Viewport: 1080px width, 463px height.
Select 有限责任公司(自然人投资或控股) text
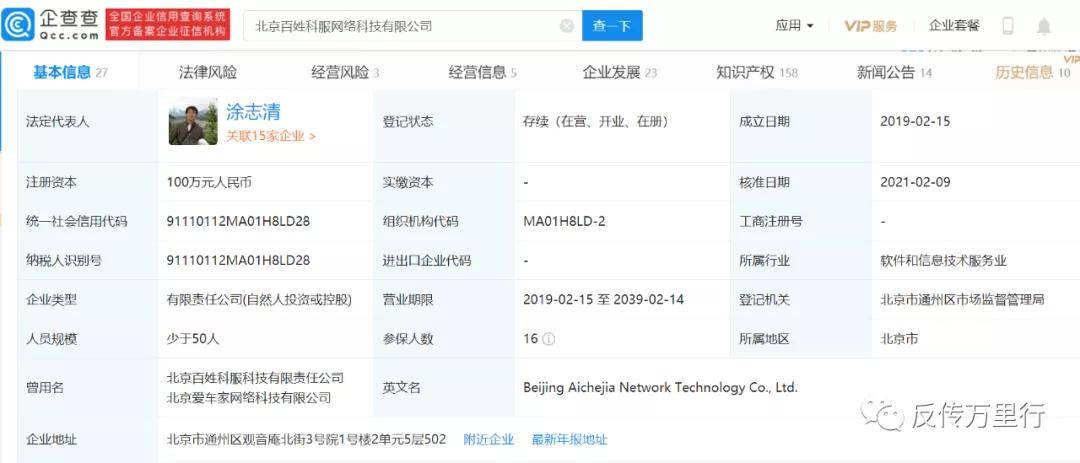[259, 300]
